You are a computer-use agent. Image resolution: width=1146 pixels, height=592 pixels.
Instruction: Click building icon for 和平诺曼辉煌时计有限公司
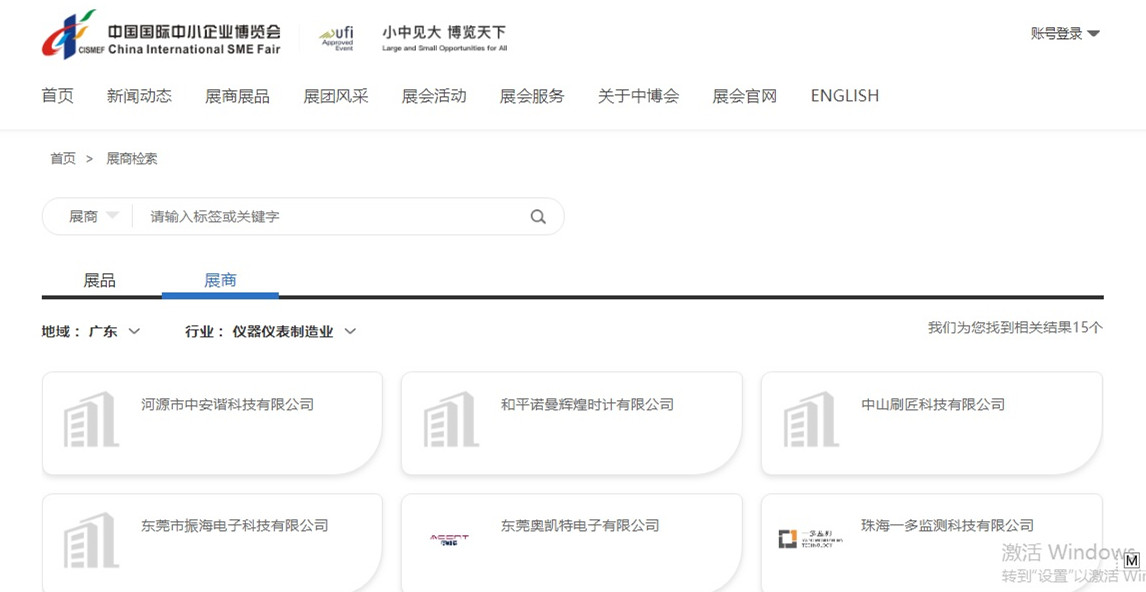pyautogui.click(x=451, y=420)
